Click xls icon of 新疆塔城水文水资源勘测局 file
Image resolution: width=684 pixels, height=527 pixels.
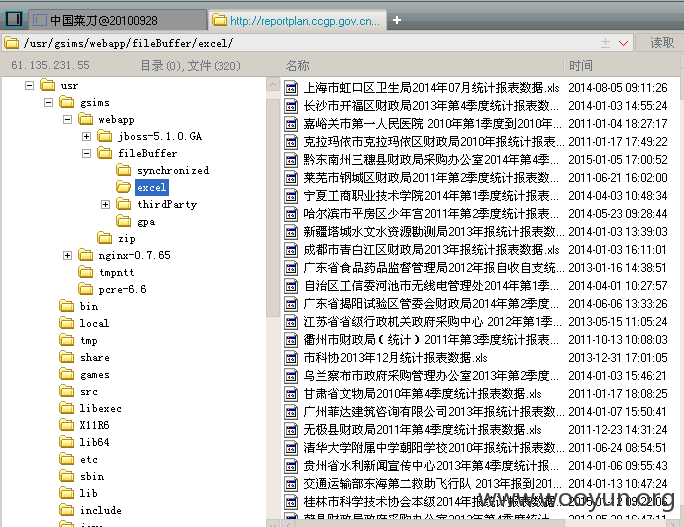291,232
